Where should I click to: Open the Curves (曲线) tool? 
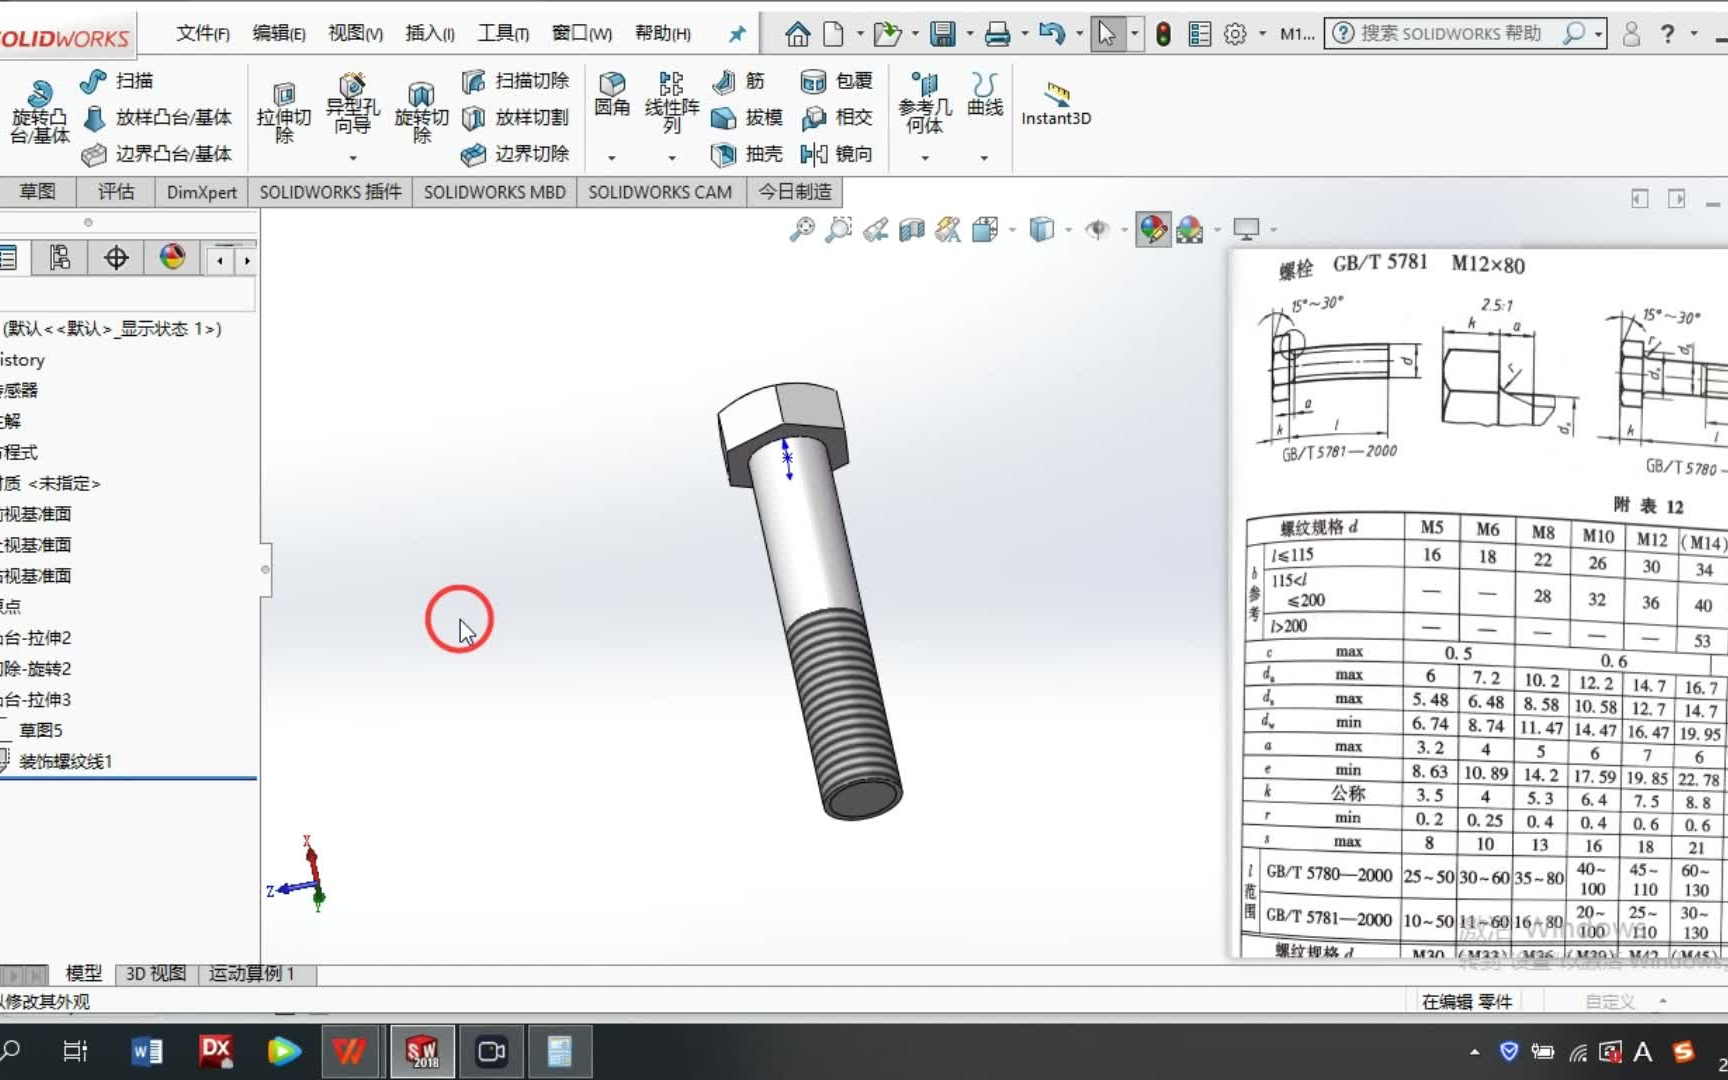tap(985, 95)
